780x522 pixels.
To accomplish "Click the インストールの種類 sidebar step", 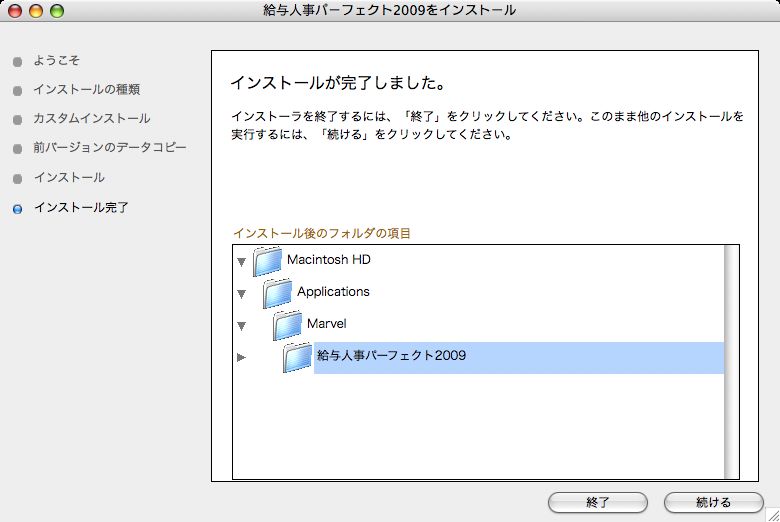I will tap(87, 89).
